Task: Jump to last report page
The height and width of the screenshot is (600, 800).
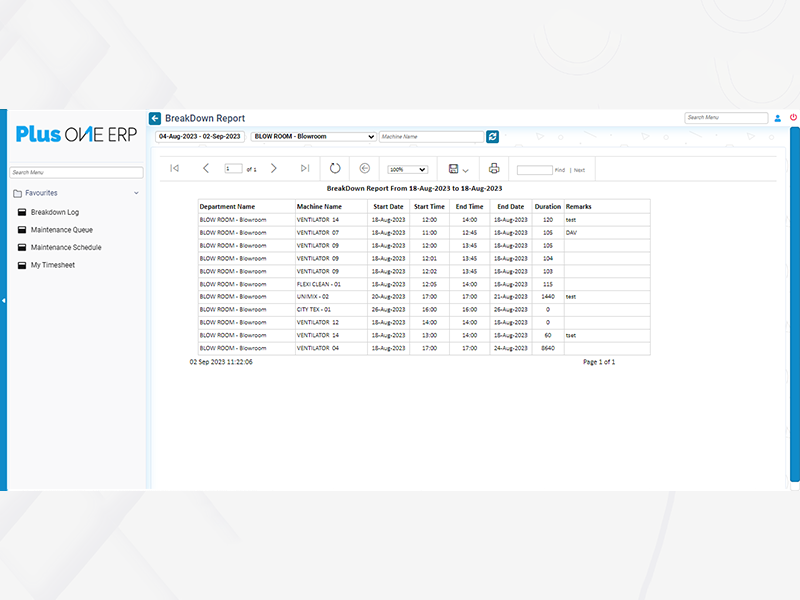Action: [x=305, y=169]
